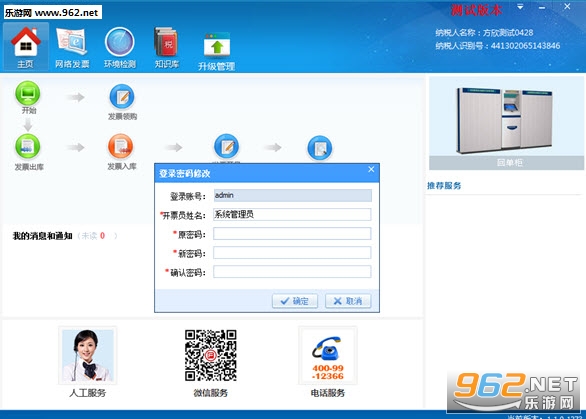This screenshot has width=586, height=419.
Task: Launch 环境检测 environment check
Action: click(x=120, y=47)
